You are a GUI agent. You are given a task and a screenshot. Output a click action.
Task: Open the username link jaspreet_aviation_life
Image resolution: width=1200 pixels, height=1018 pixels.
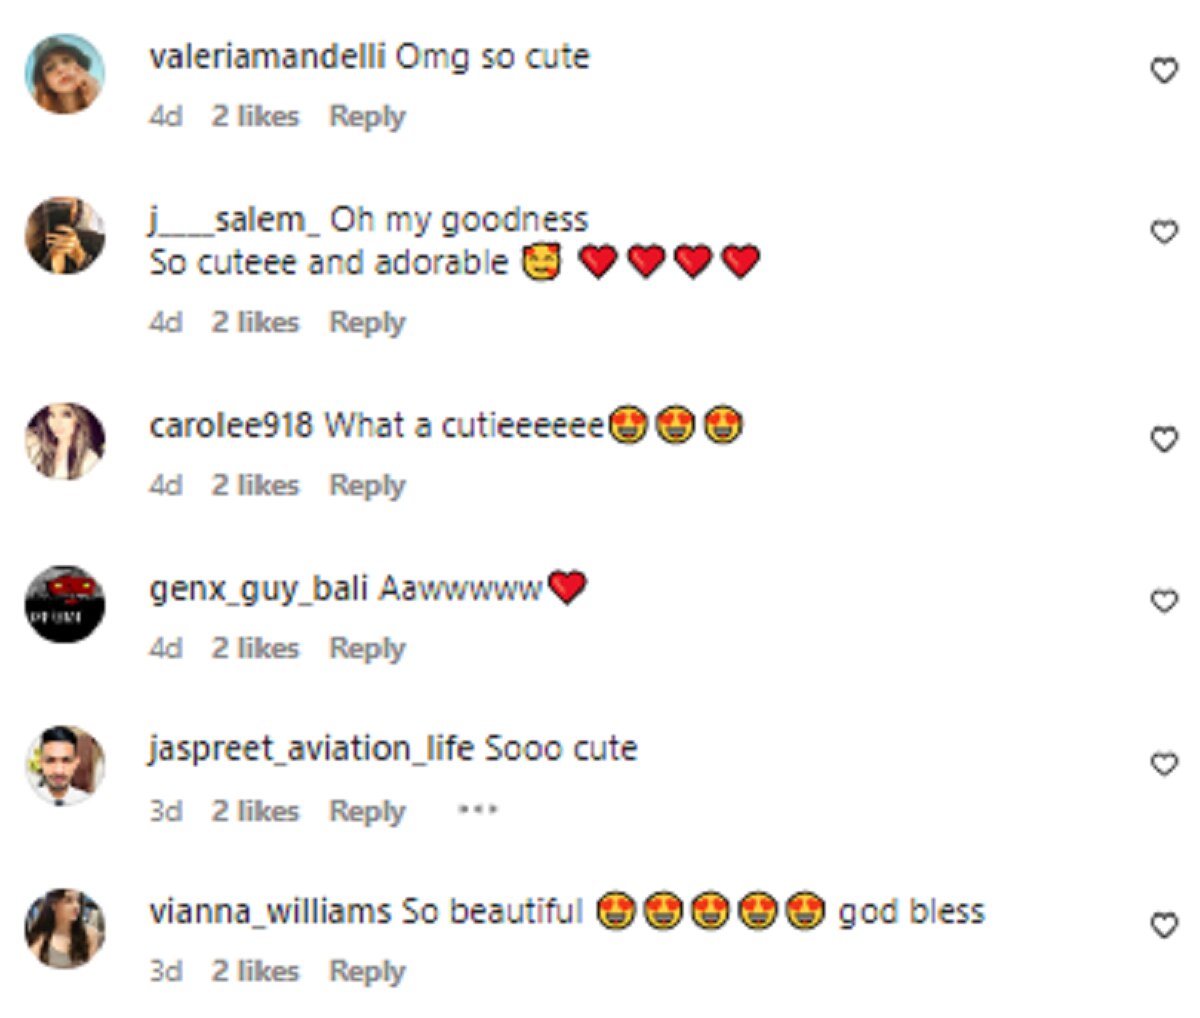point(311,749)
